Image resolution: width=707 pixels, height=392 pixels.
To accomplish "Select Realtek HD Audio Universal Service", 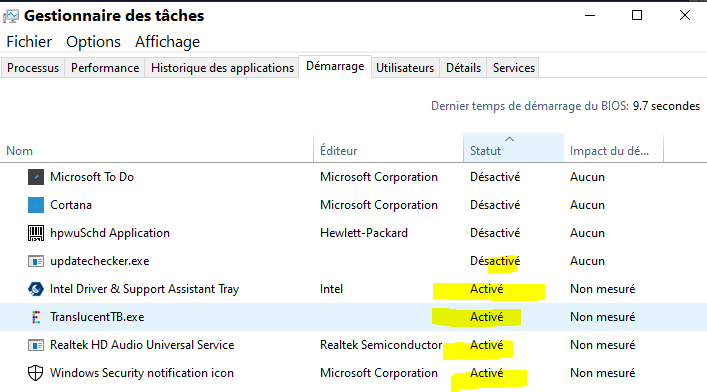I will (142, 345).
